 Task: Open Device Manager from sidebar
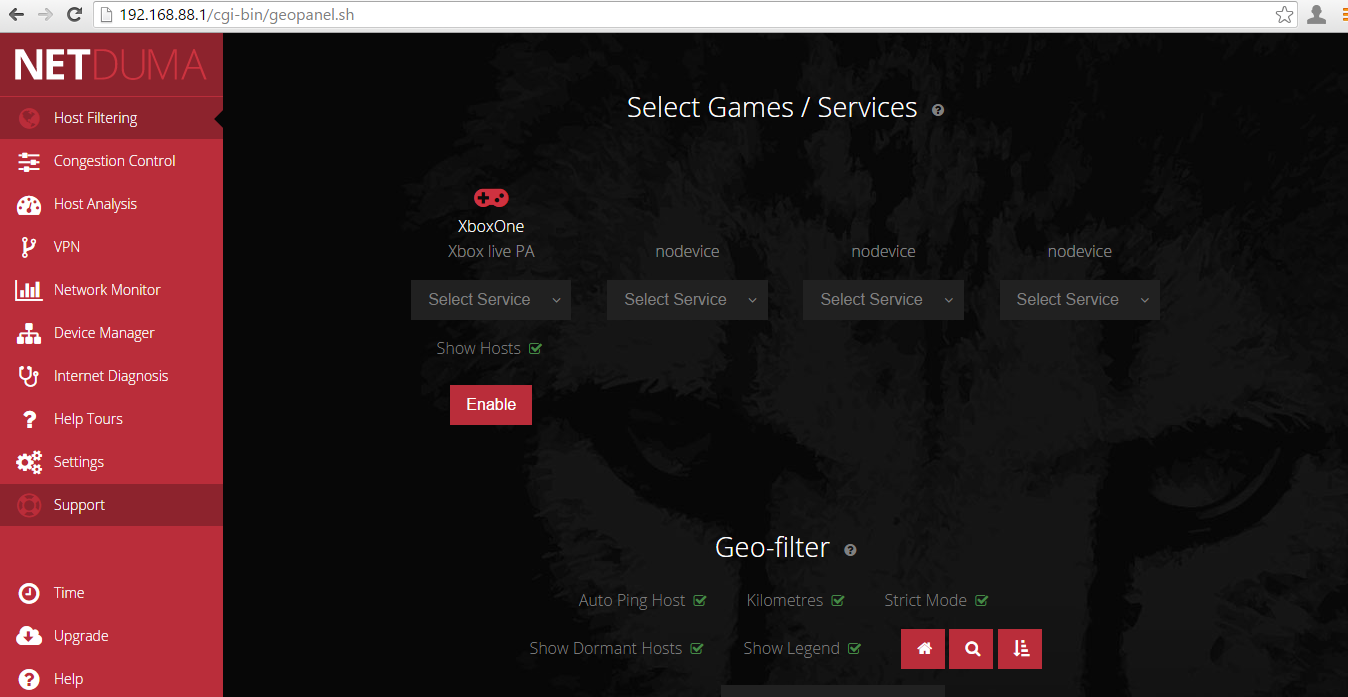pos(111,333)
